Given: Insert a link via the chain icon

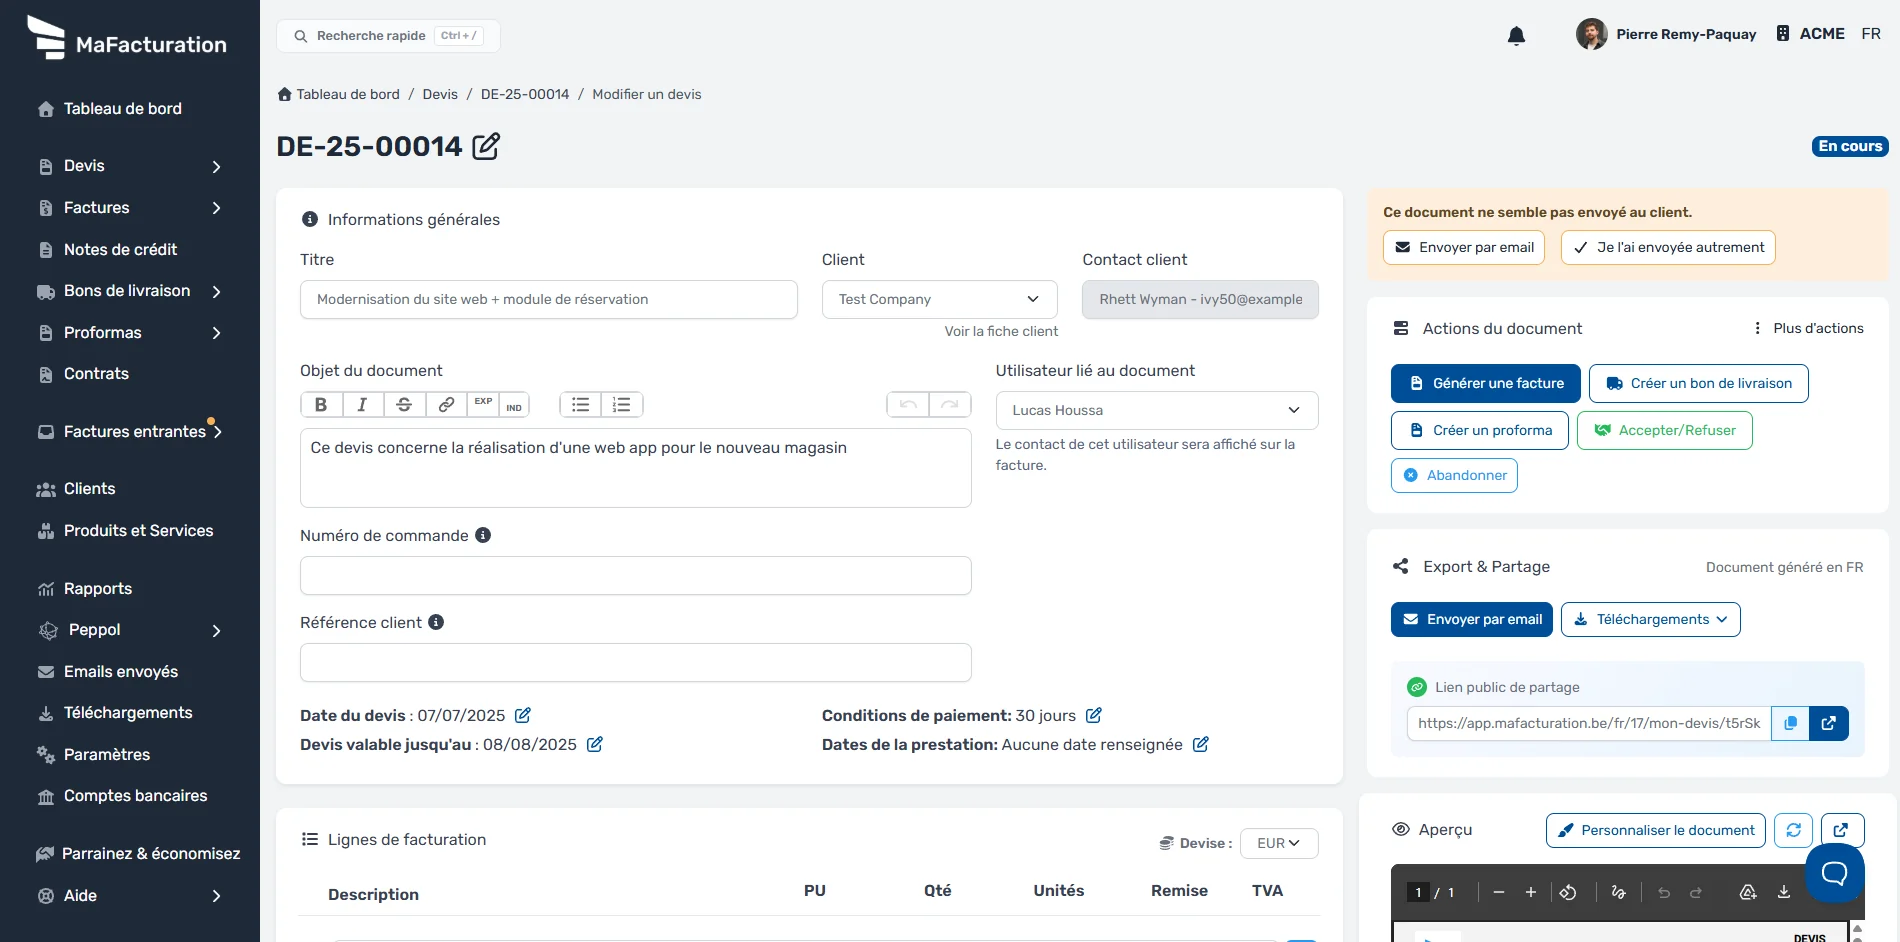Looking at the screenshot, I should pyautogui.click(x=446, y=405).
